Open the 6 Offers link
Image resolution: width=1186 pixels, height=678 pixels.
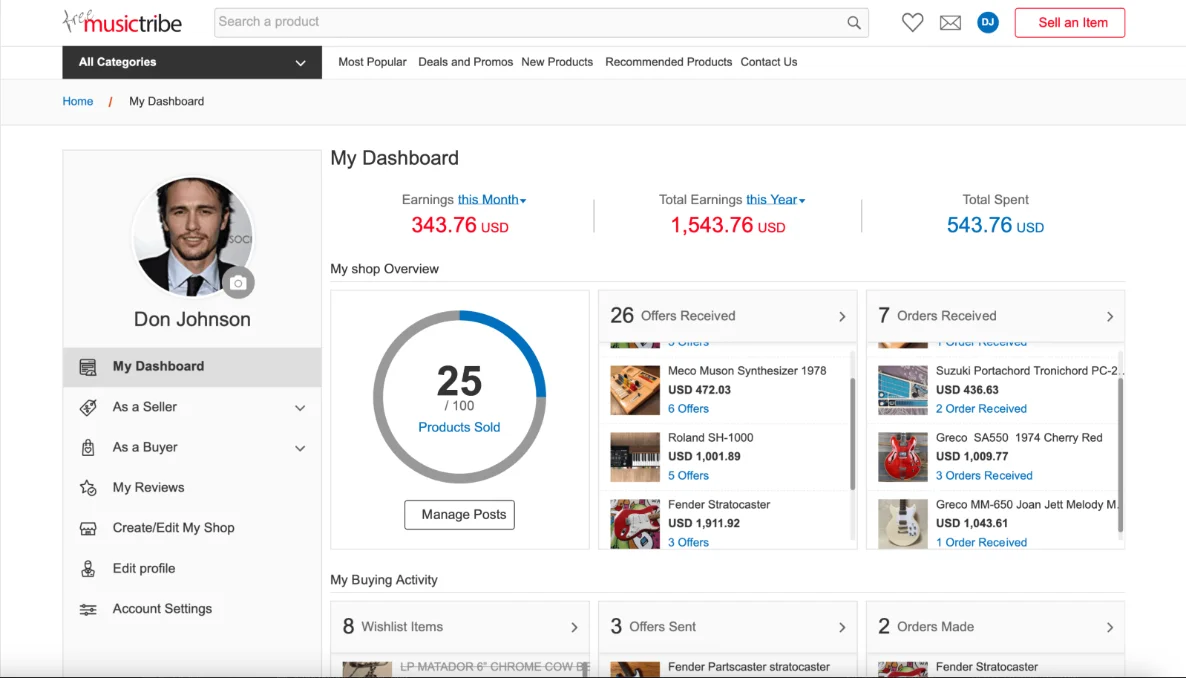(688, 409)
